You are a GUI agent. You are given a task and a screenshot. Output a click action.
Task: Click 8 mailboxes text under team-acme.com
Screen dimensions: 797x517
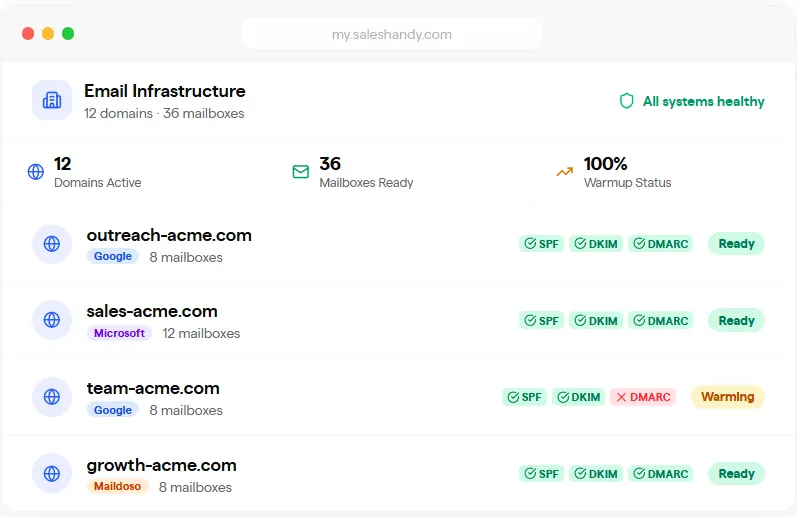coord(186,410)
